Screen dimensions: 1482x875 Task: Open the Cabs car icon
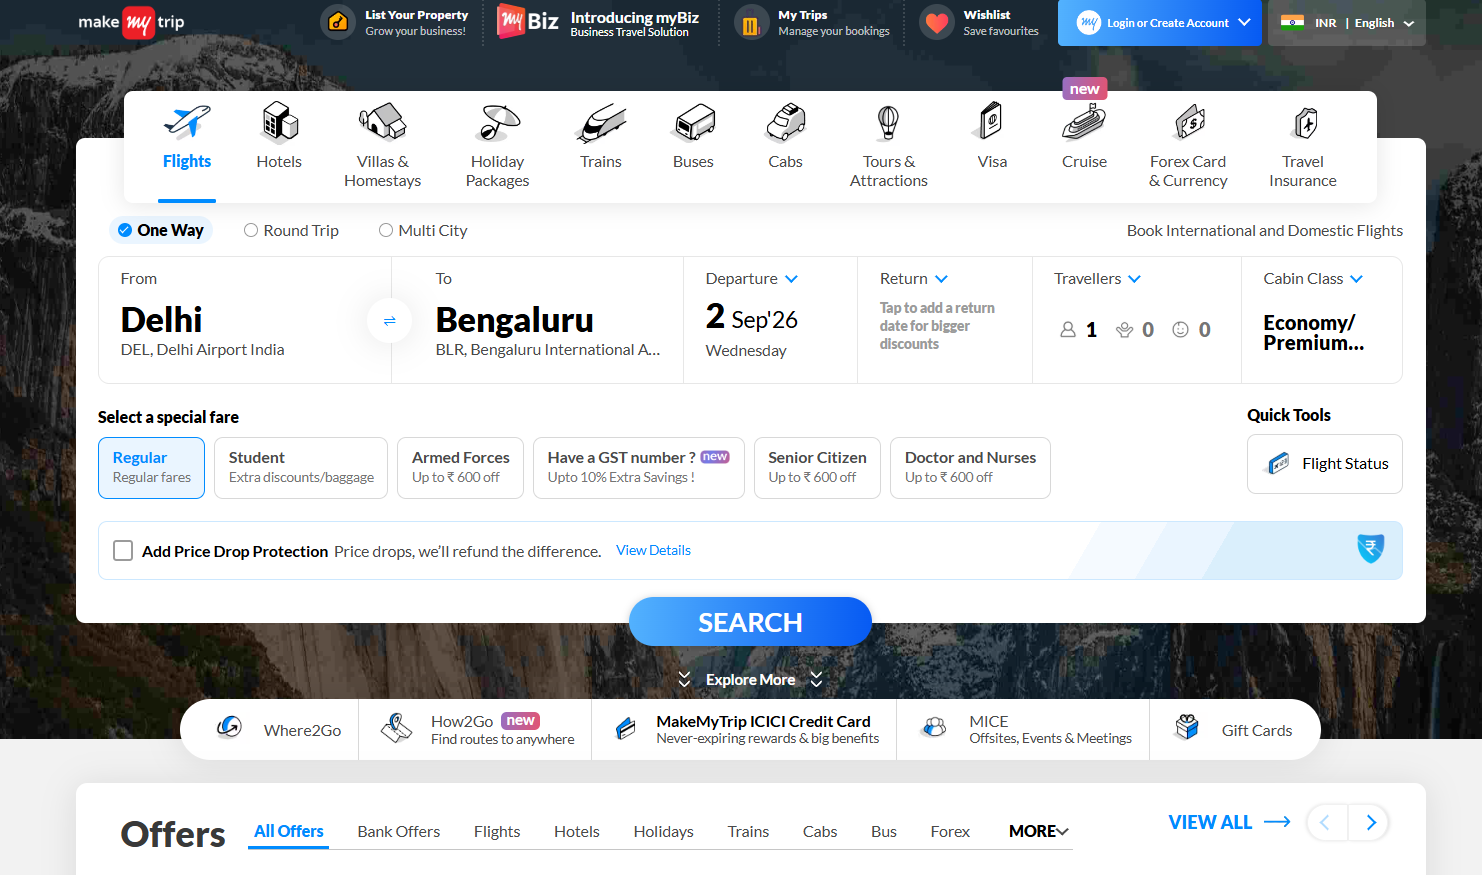pos(786,123)
